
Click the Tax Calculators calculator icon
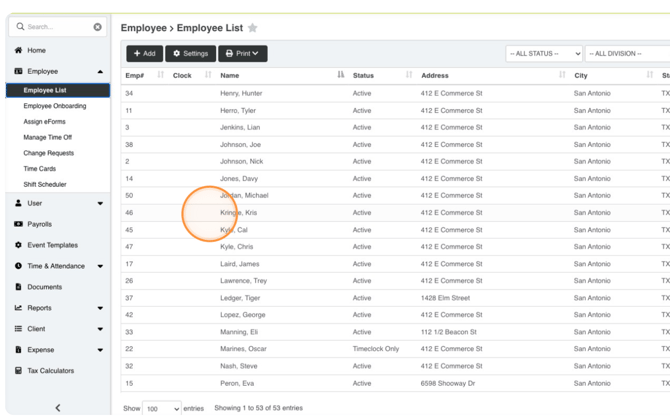(x=18, y=370)
